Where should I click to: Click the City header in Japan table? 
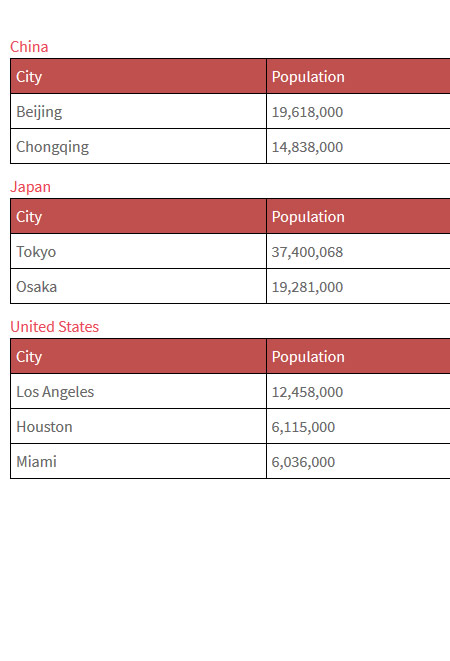point(138,216)
